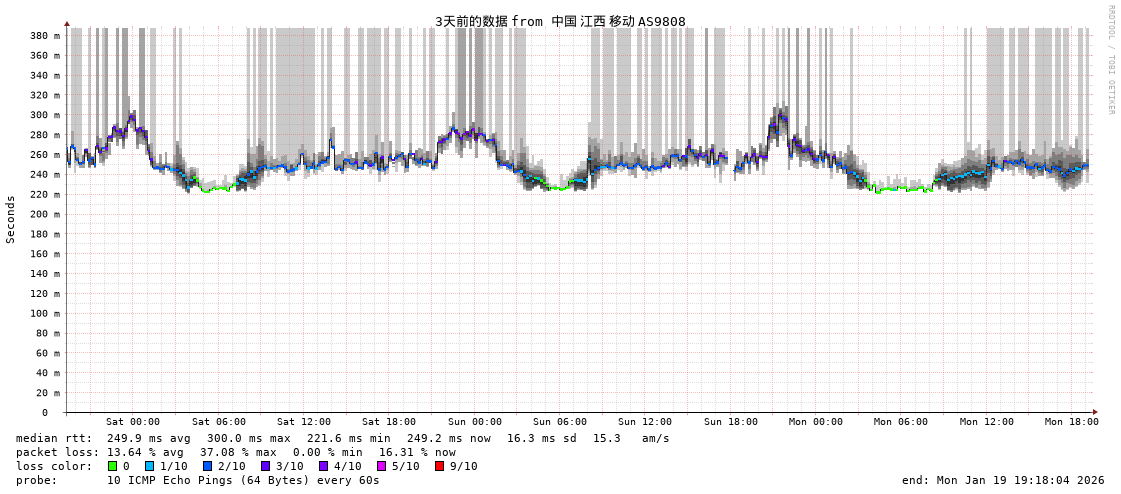The height and width of the screenshot is (494, 1121).
Task: Click the RRDTOOL / TOBI OETIKER watermark
Action: (x=1110, y=60)
